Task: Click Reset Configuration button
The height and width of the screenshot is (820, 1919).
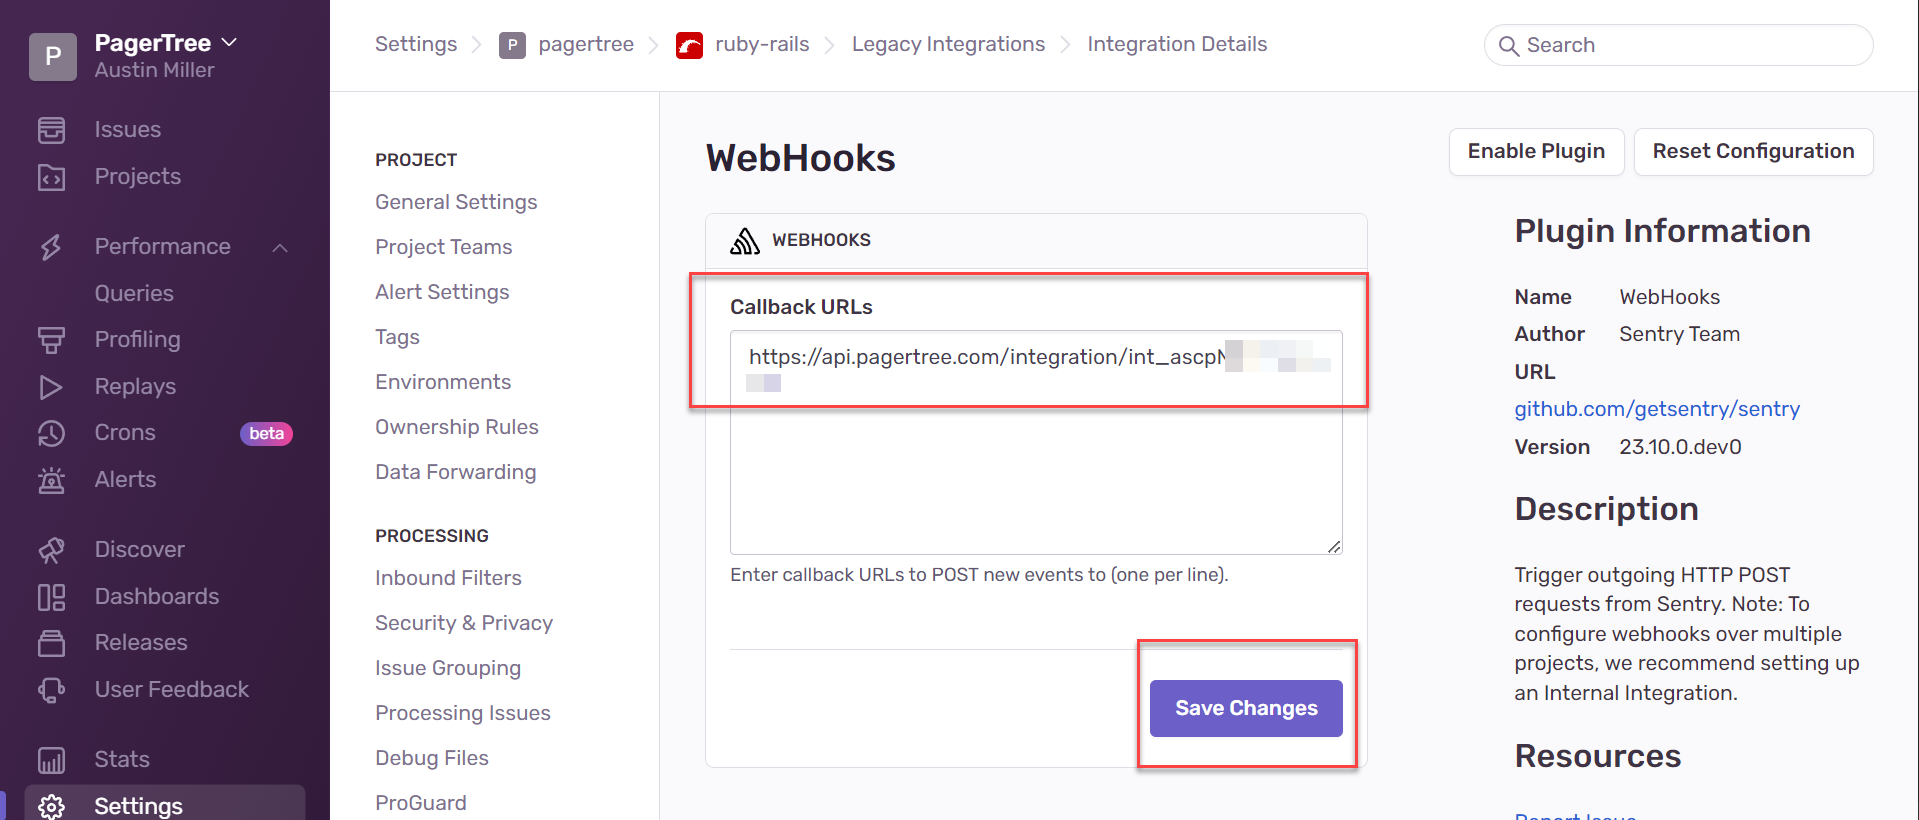Action: (1753, 152)
